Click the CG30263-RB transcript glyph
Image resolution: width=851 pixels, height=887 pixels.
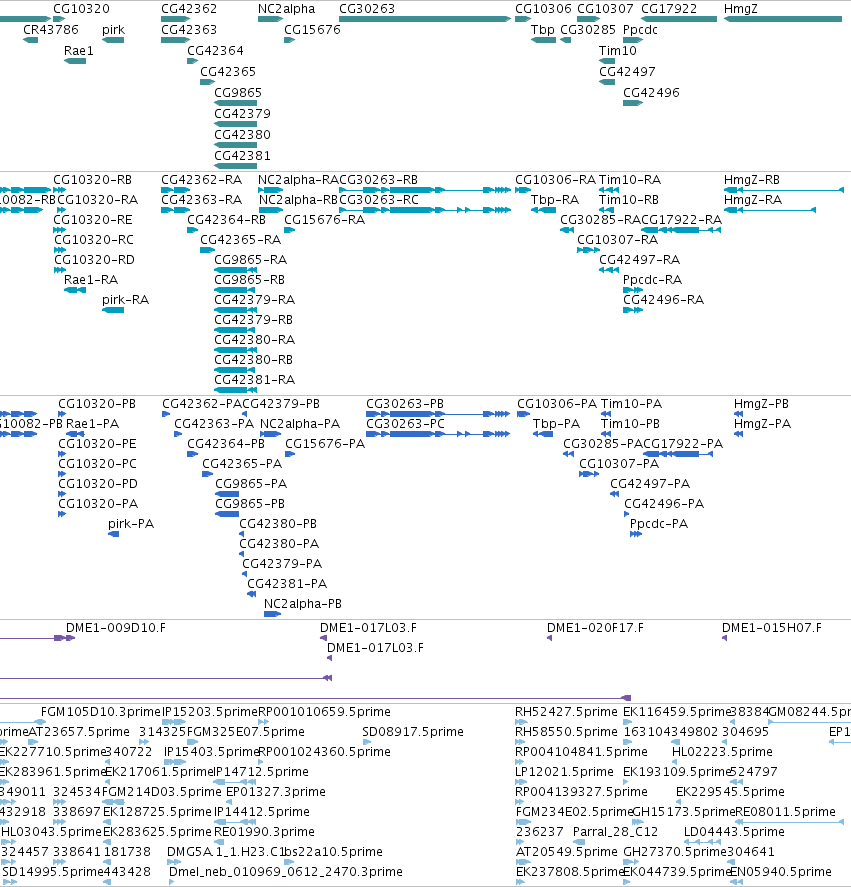pyautogui.click(x=425, y=190)
